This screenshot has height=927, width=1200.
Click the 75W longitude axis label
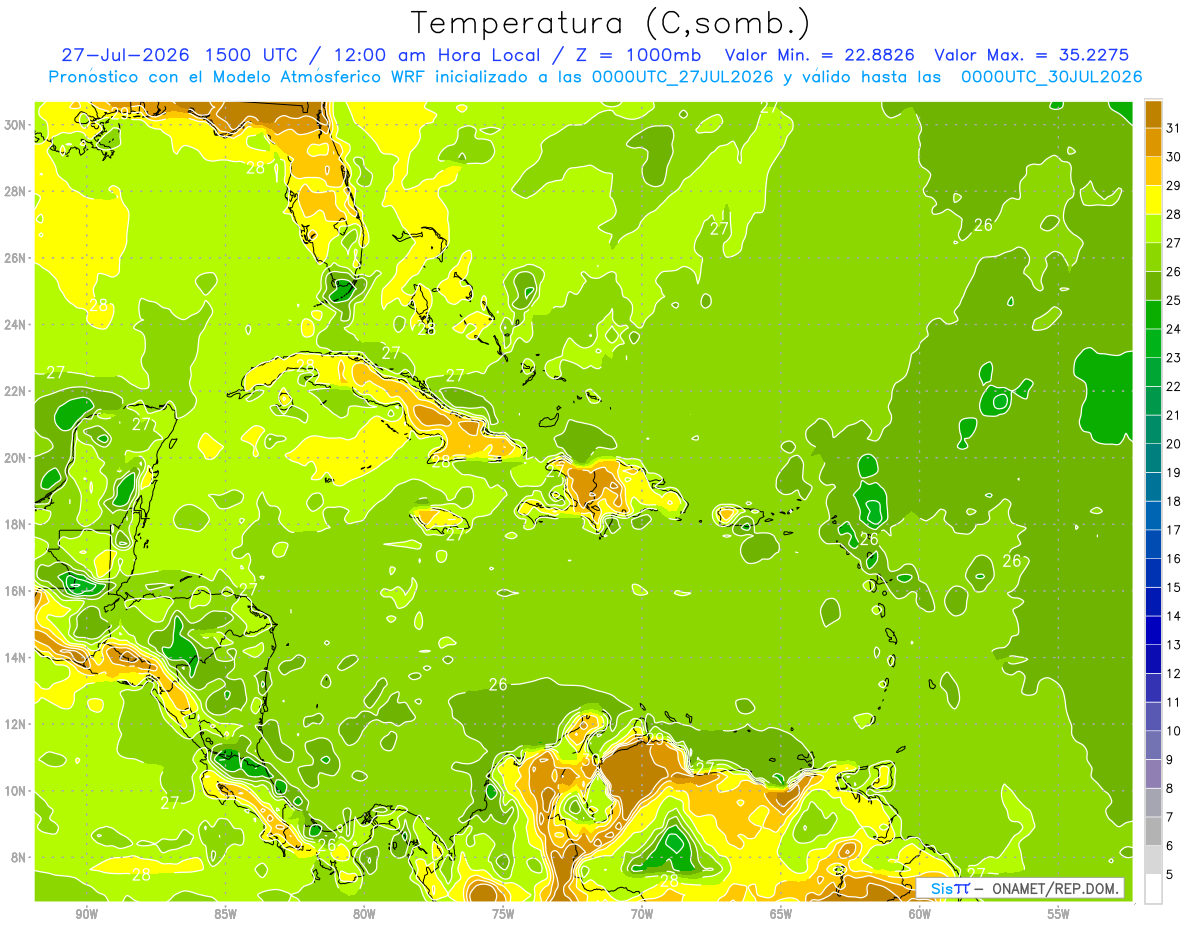coord(503,914)
